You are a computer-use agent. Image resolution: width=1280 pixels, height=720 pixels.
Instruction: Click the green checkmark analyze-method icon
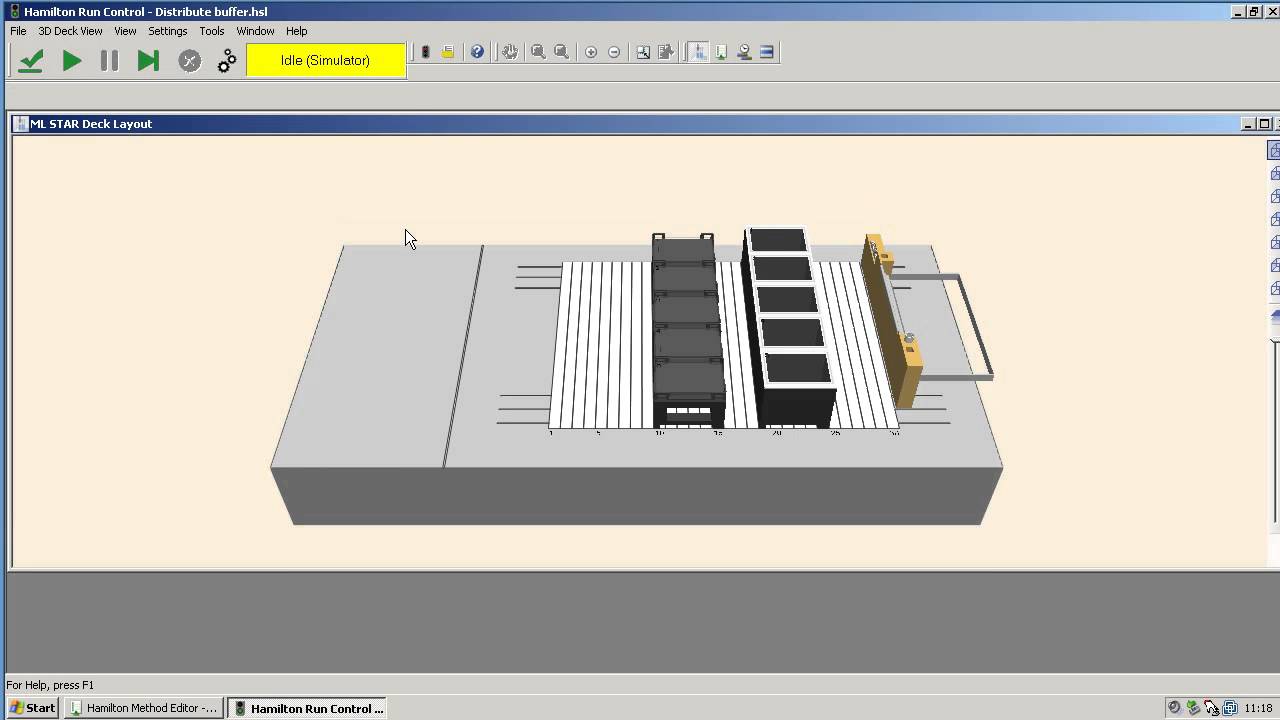(31, 61)
